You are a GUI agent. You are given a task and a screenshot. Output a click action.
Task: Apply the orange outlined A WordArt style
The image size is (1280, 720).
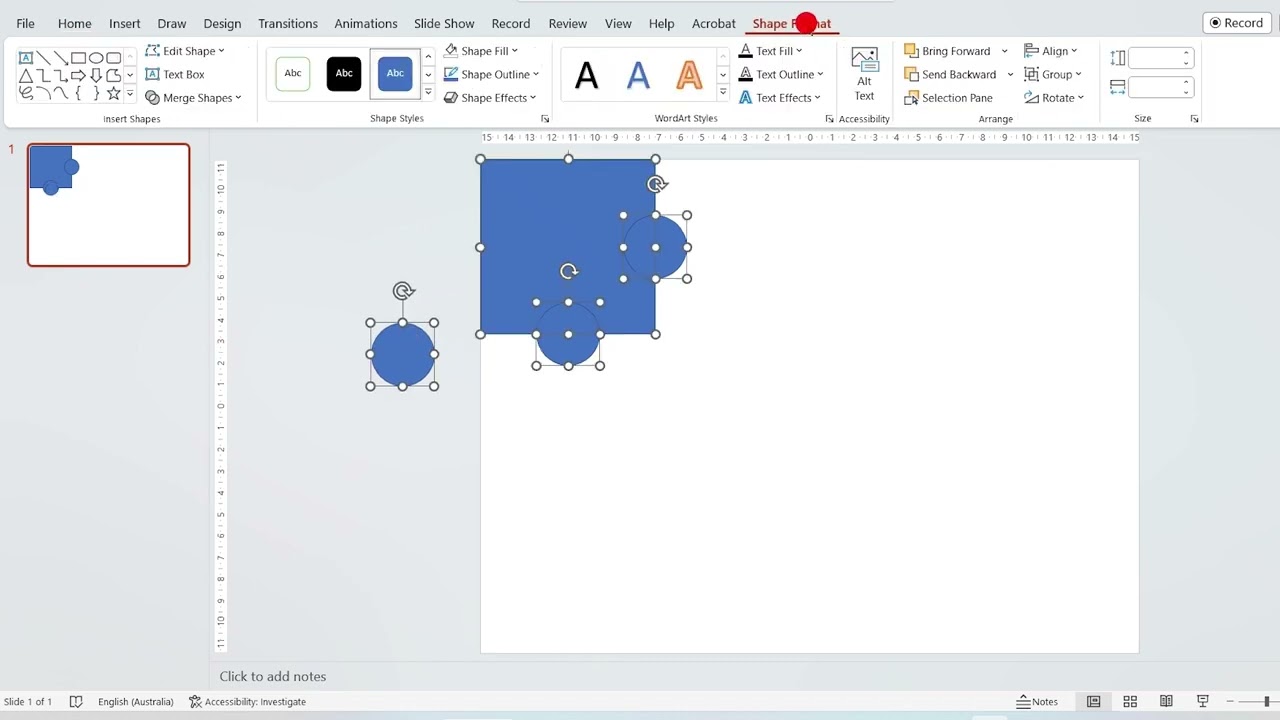(x=689, y=75)
